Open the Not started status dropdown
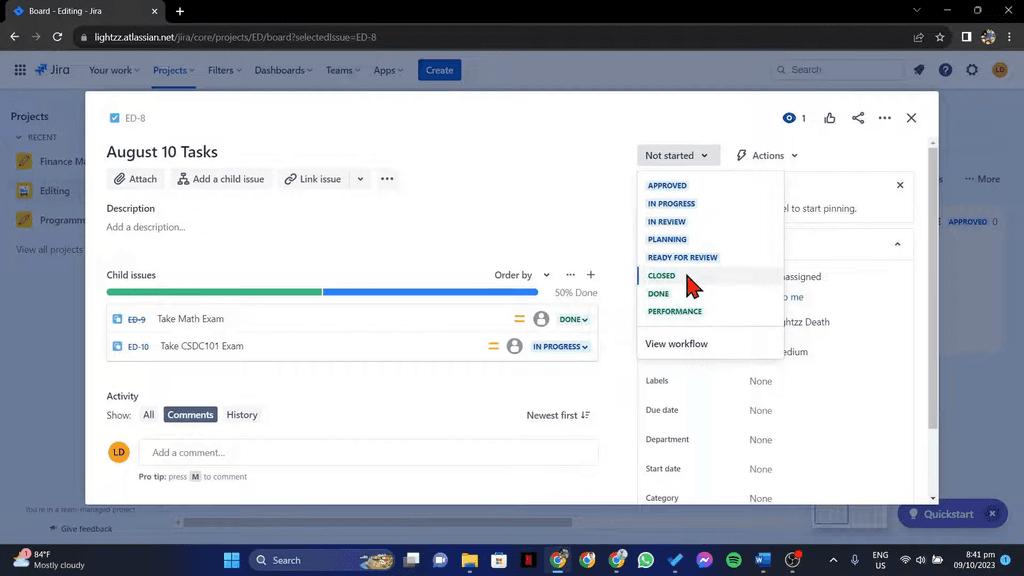This screenshot has width=1024, height=576. (x=678, y=155)
